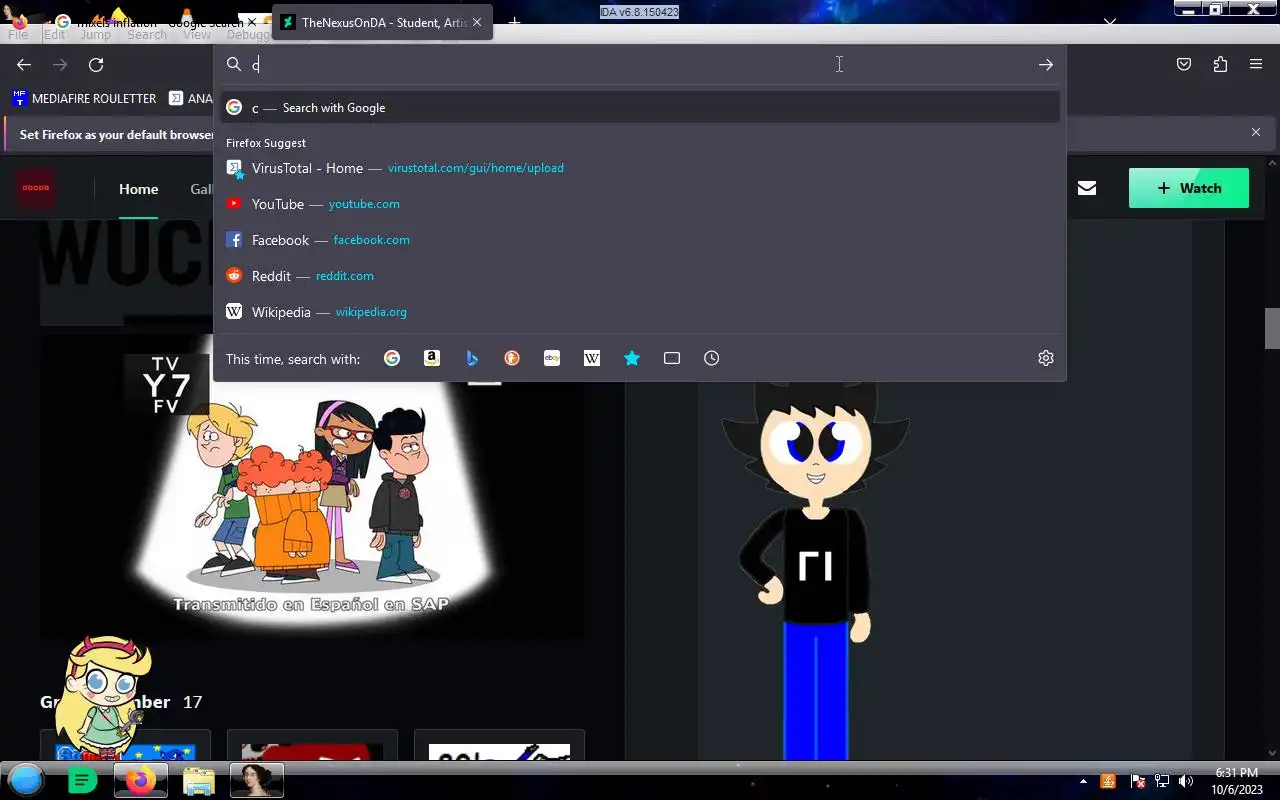The height and width of the screenshot is (800, 1280).
Task: Search this time with DuckDuckGo icon
Action: (512, 358)
